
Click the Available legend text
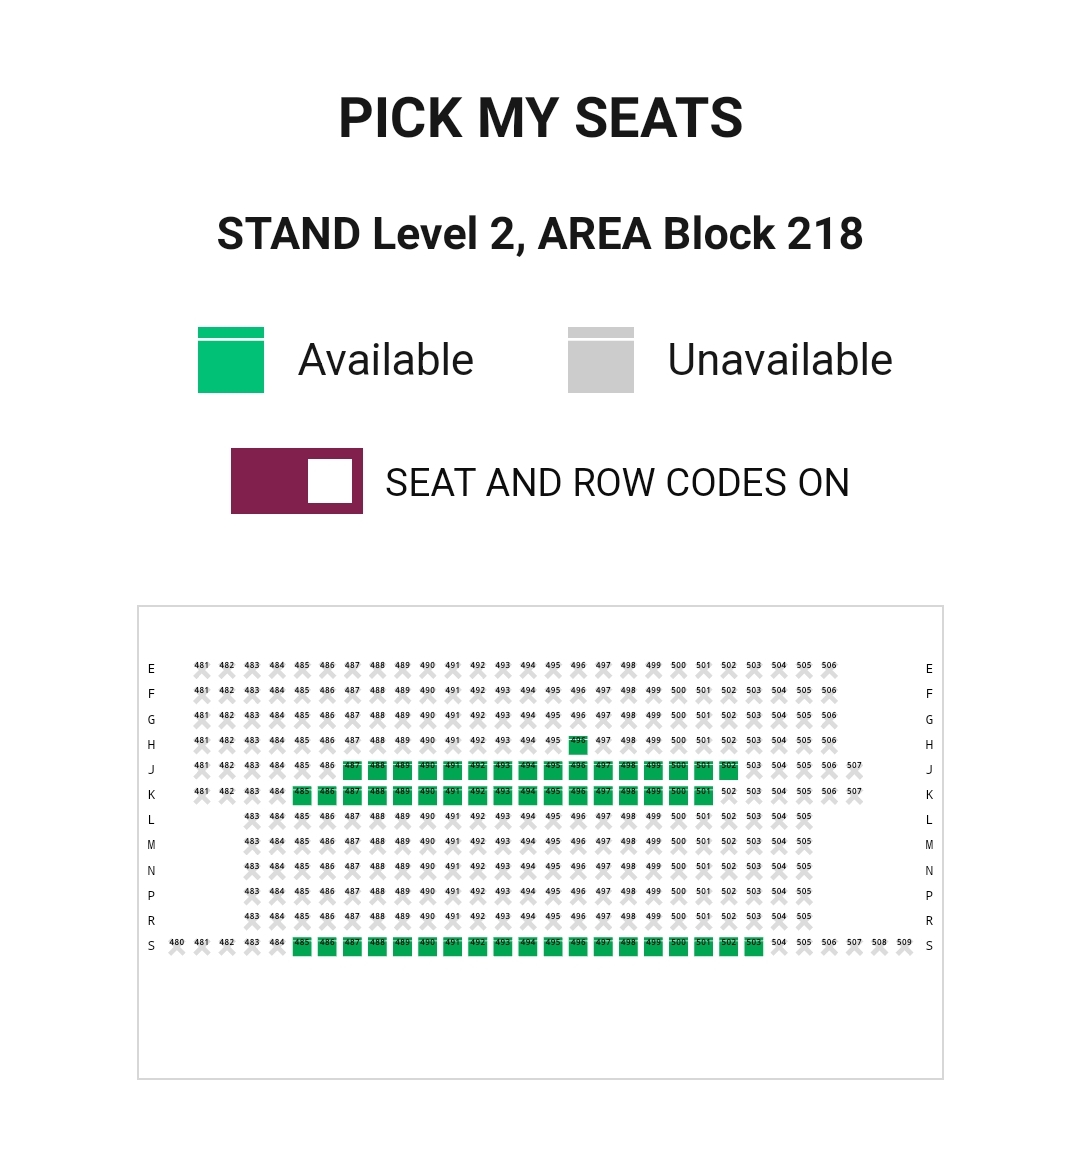coord(386,360)
